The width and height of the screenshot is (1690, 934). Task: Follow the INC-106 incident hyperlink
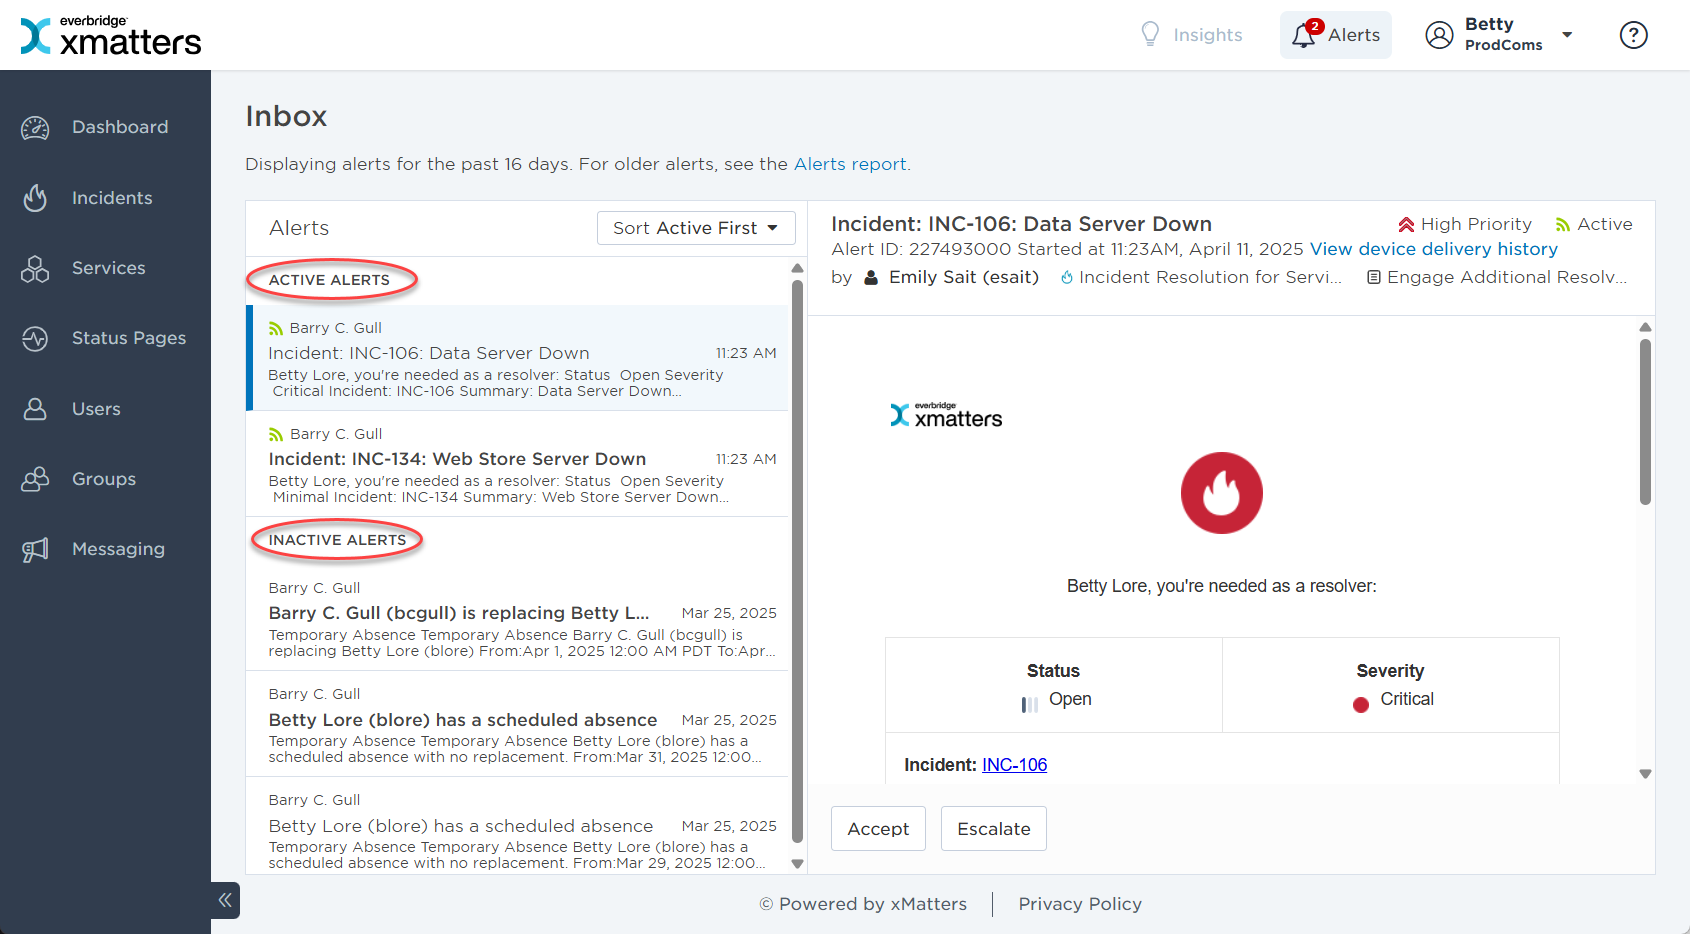(1014, 765)
